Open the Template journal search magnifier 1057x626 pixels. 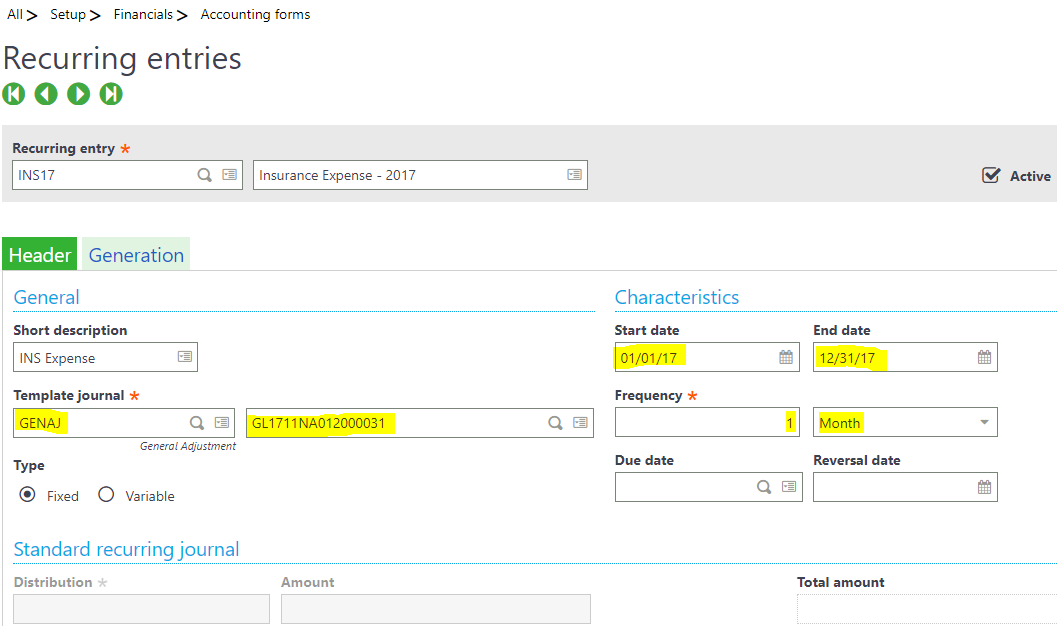[x=197, y=422]
